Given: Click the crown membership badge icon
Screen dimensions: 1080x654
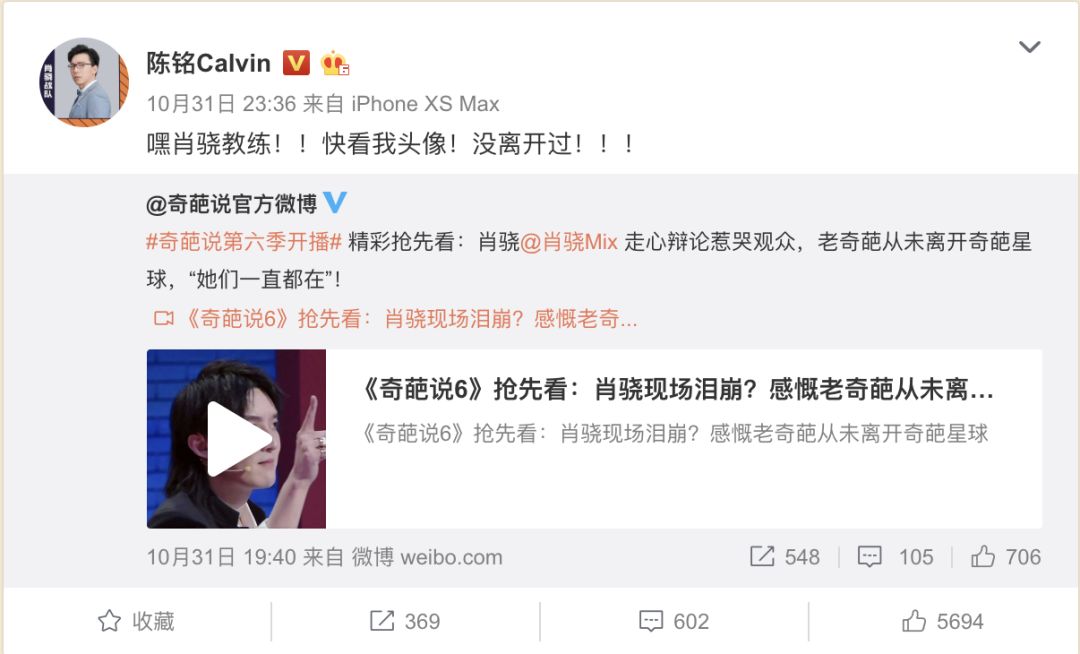Looking at the screenshot, I should click(x=335, y=63).
